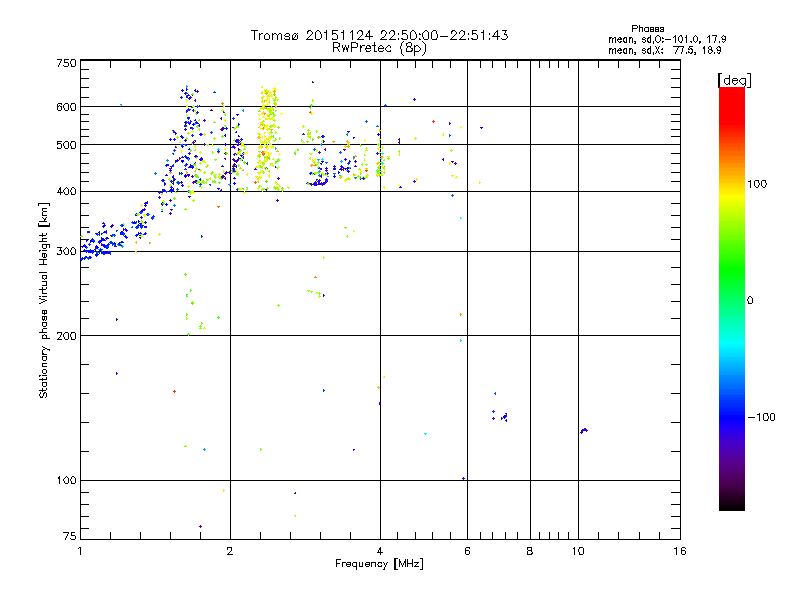The height and width of the screenshot is (600, 800).
Task: Click the 'Phases' heading text
Action: click(x=647, y=29)
